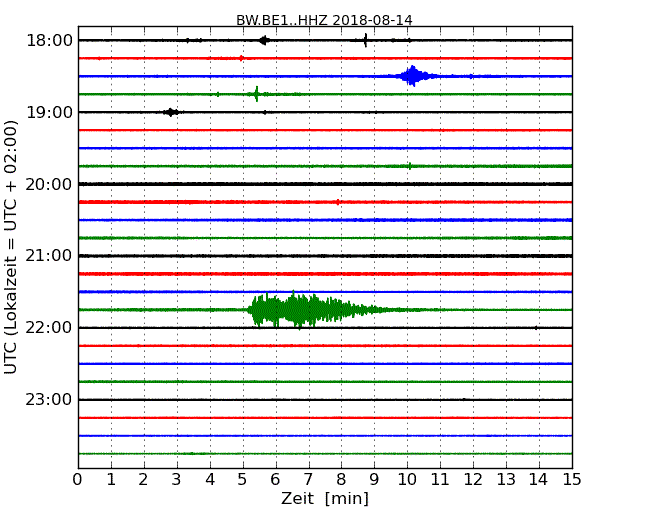Click the red blip near minute 5 below 18:00
Image resolution: width=650 pixels, height=520 pixels.
[241, 58]
